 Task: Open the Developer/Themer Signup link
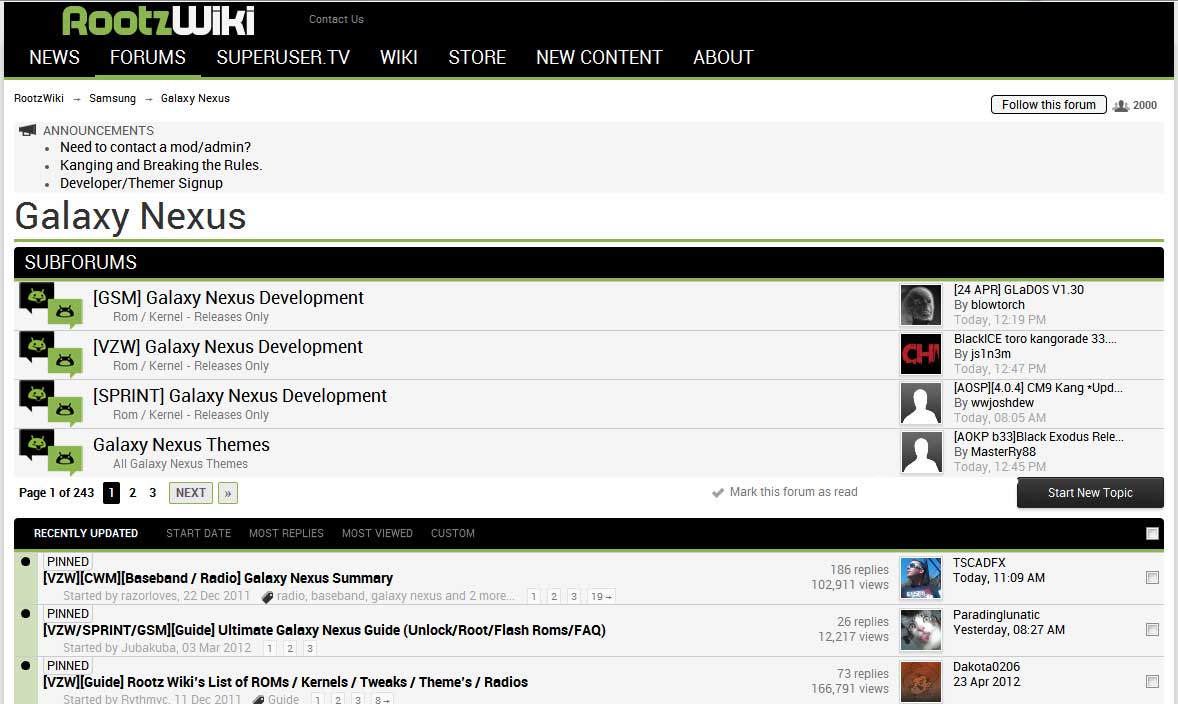[141, 183]
